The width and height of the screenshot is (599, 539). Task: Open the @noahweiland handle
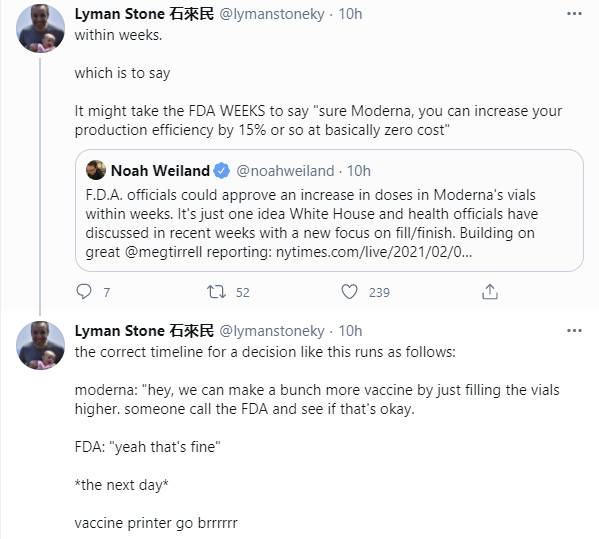[x=285, y=171]
